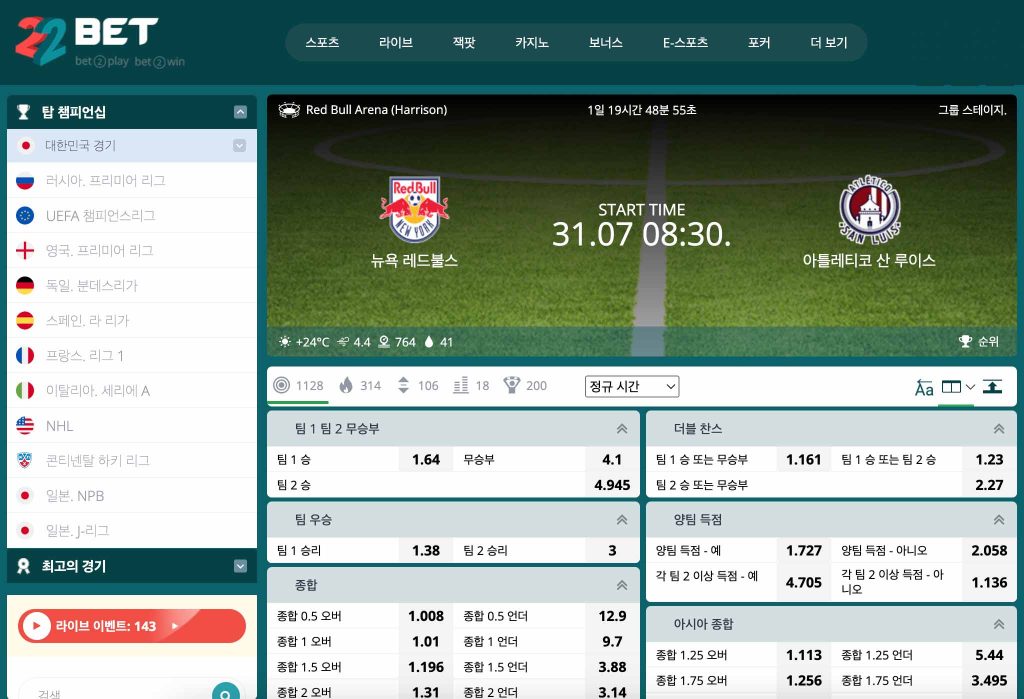Image resolution: width=1024 pixels, height=699 pixels.
Task: Select 러시아. 프리미어 리그
Action: pyautogui.click(x=132, y=180)
